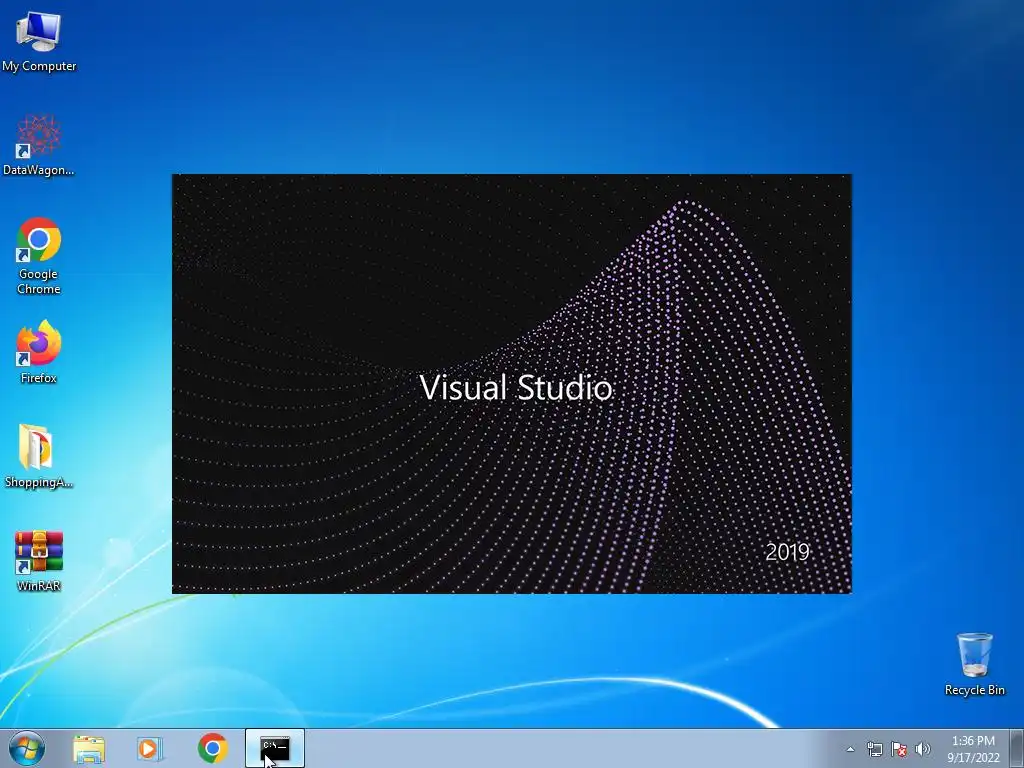This screenshot has height=768, width=1024.
Task: Select the Google Chrome desktop shortcut
Action: coord(39,256)
